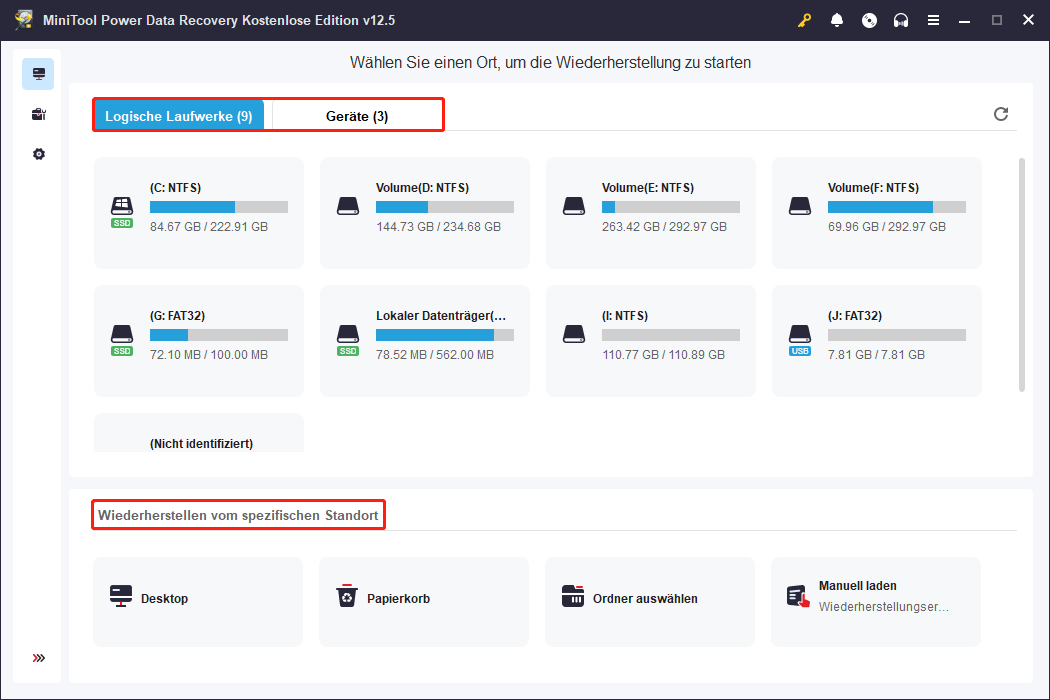
Task: Click the J: FAT32 USB drive icon
Action: click(800, 340)
